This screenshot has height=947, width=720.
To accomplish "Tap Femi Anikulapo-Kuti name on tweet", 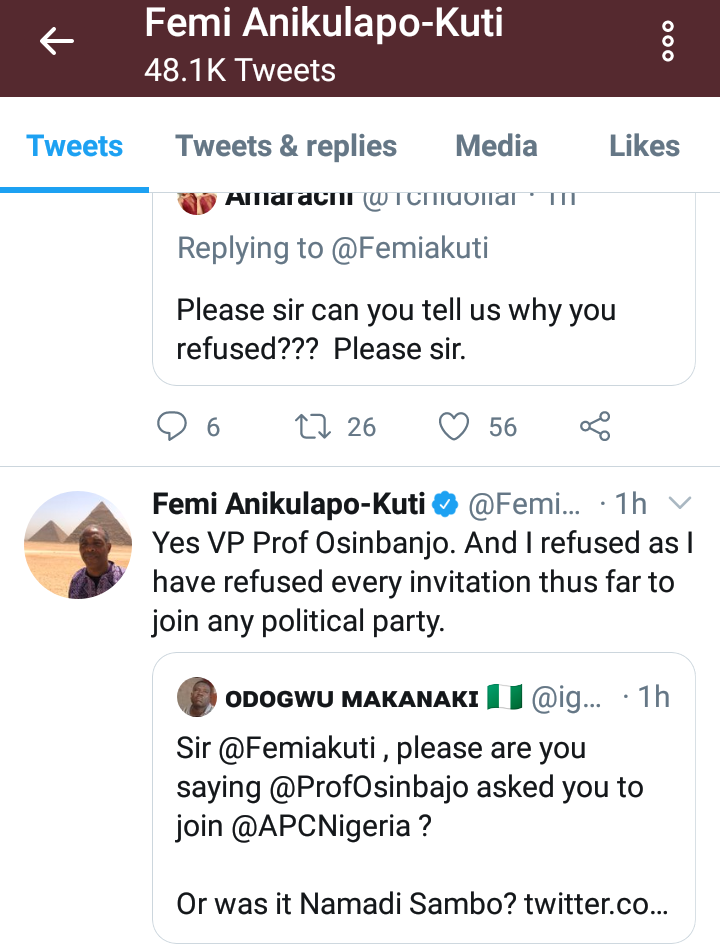I will point(289,504).
